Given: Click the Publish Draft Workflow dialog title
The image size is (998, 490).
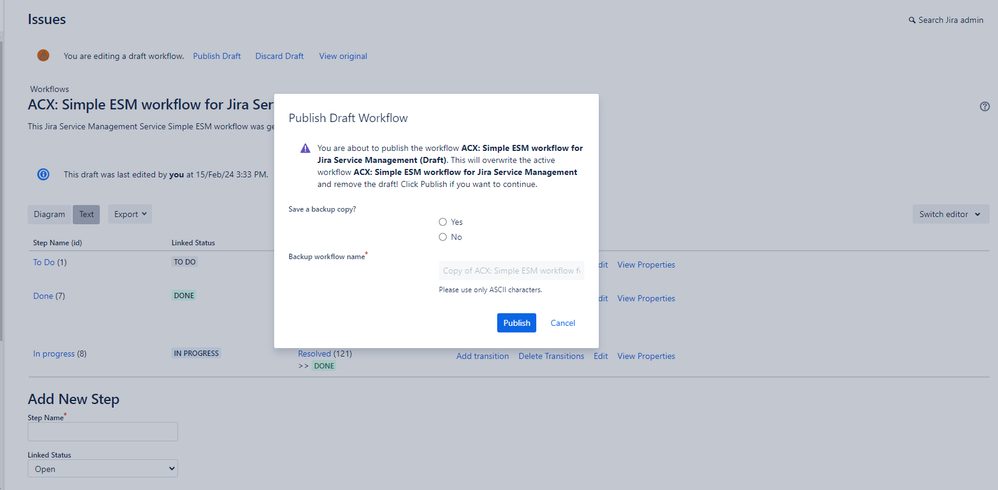Looking at the screenshot, I should [348, 118].
